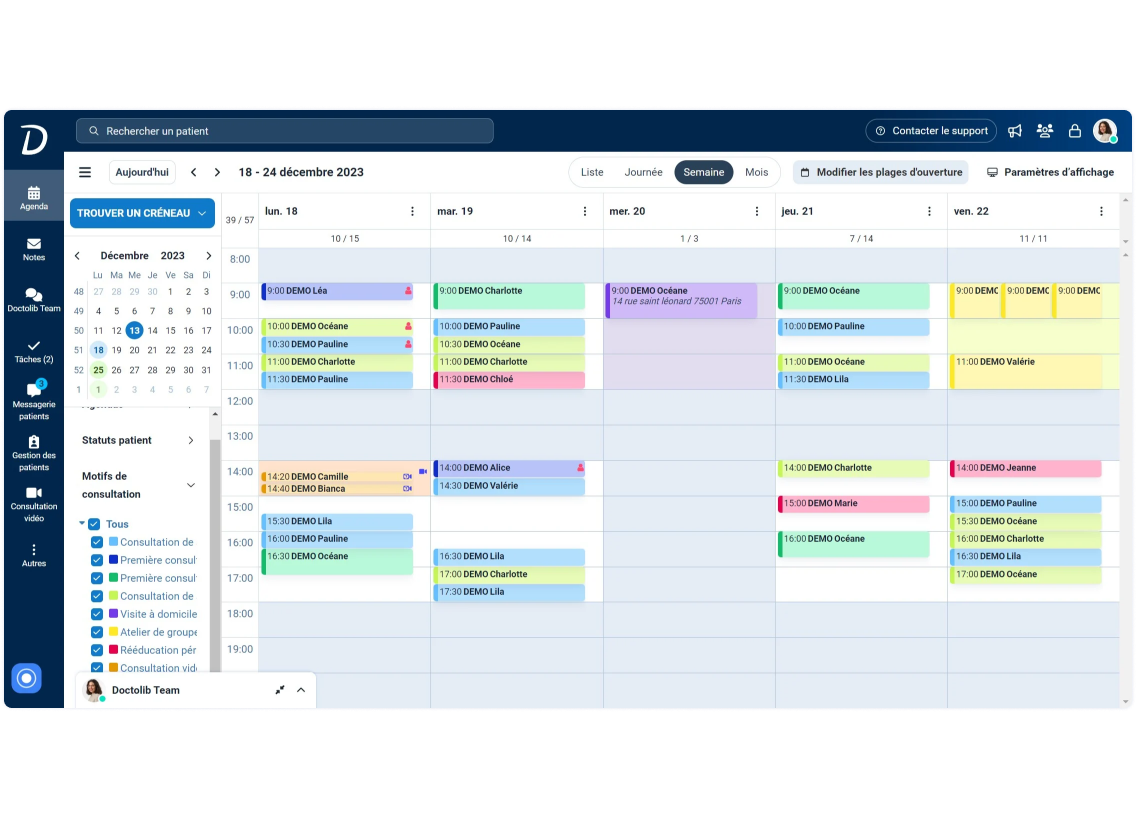Uncheck the Atelier de groupe filter
This screenshot has width=1136, height=816.
(x=97, y=632)
